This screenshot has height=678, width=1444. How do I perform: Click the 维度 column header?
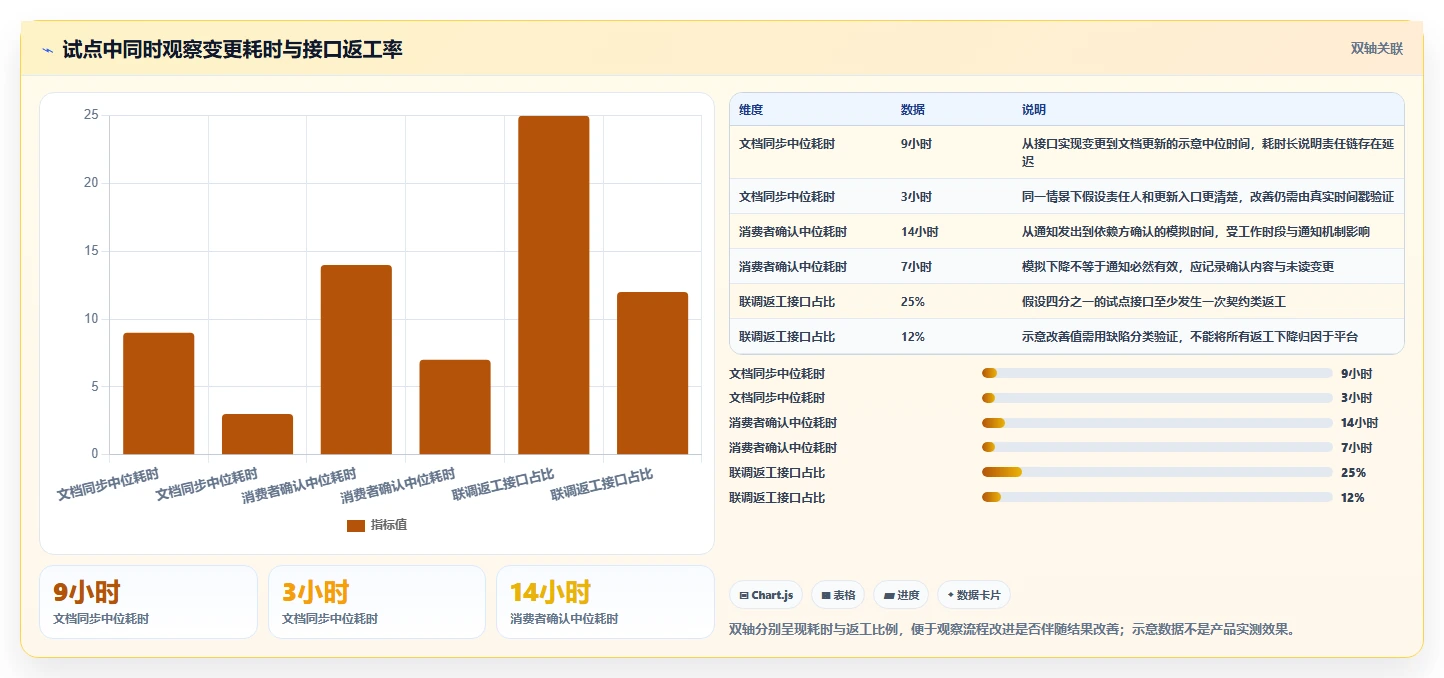click(x=751, y=110)
